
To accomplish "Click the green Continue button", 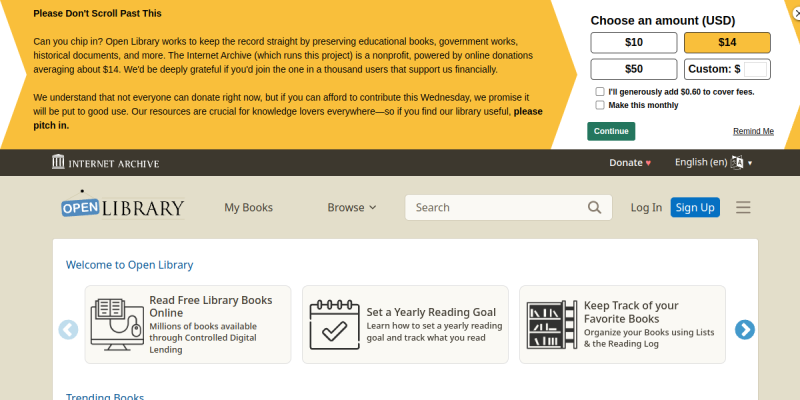I will [x=611, y=131].
